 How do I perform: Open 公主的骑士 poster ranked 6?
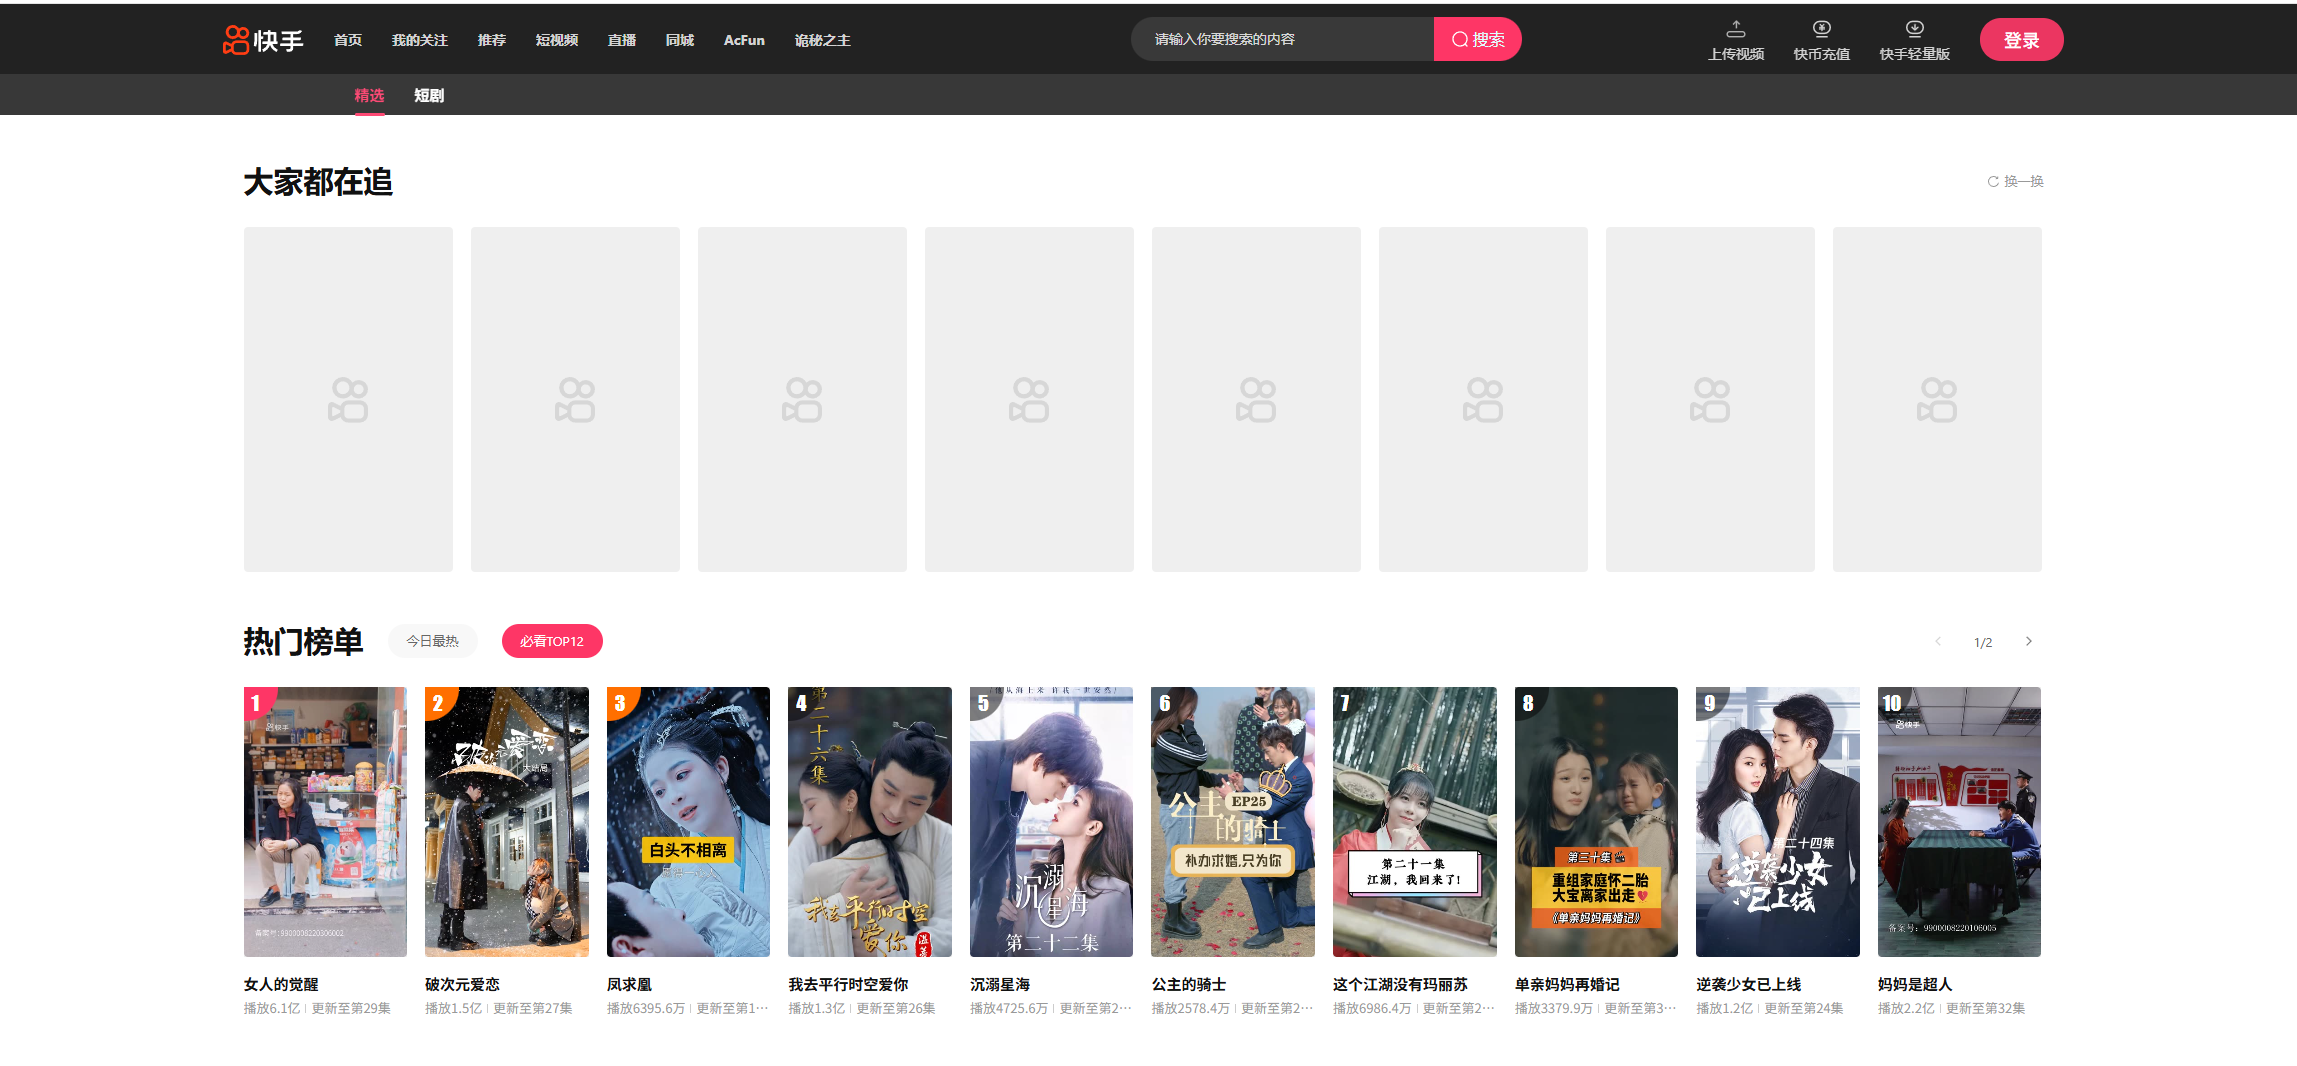1233,822
